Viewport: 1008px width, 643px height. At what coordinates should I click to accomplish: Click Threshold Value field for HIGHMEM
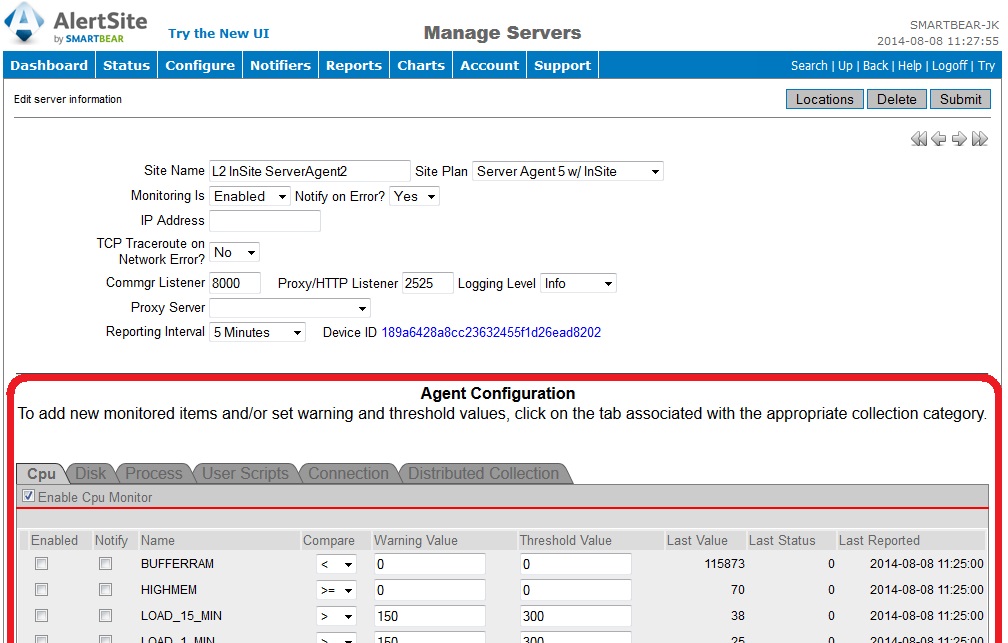575,590
